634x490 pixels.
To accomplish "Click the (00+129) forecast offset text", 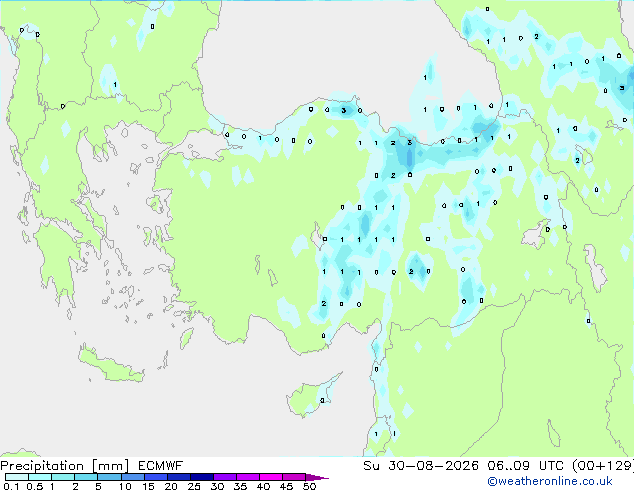I will [602, 466].
